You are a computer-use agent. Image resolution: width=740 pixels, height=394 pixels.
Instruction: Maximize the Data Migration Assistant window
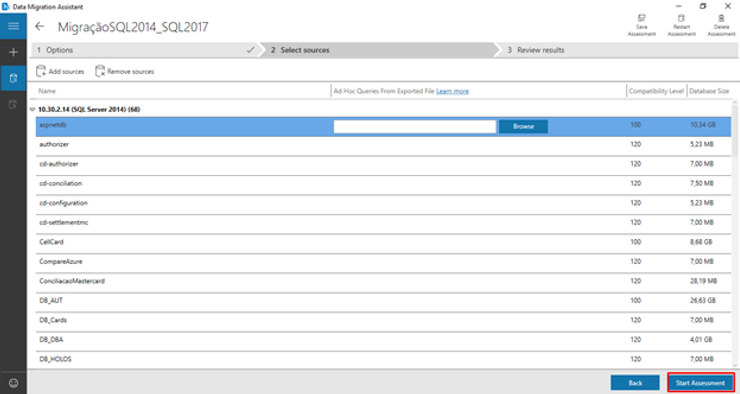click(x=703, y=6)
